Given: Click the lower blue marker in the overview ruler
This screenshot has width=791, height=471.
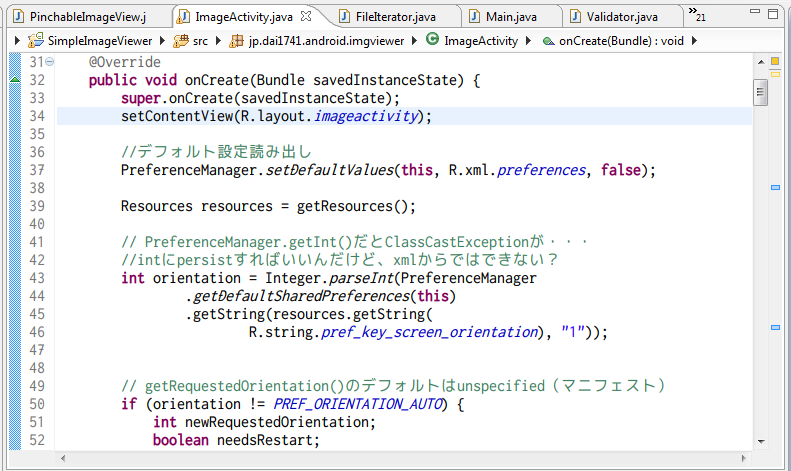Looking at the screenshot, I should [x=775, y=328].
